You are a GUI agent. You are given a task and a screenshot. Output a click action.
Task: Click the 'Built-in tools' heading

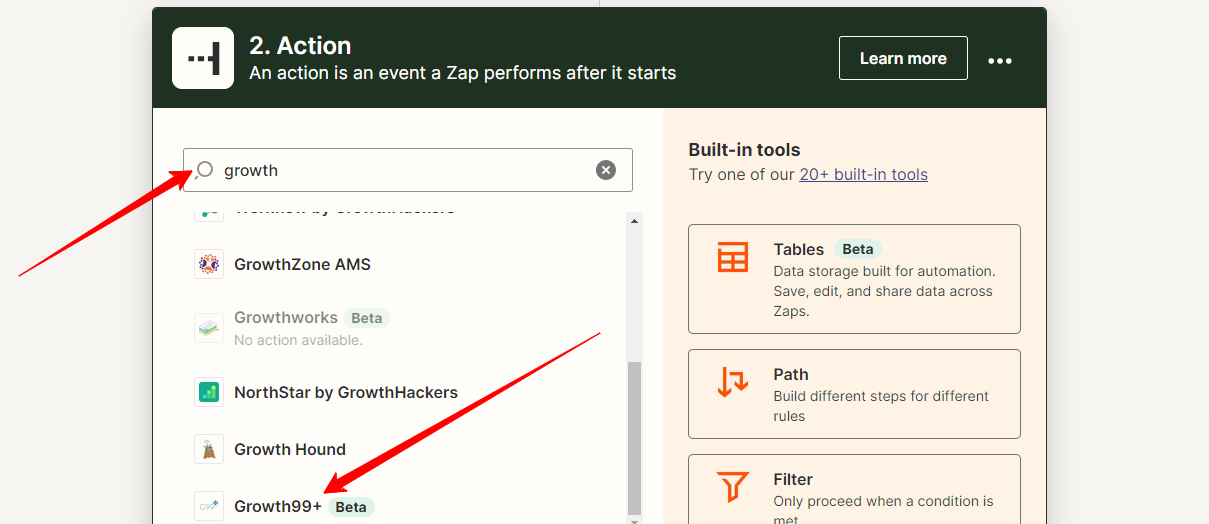745,150
